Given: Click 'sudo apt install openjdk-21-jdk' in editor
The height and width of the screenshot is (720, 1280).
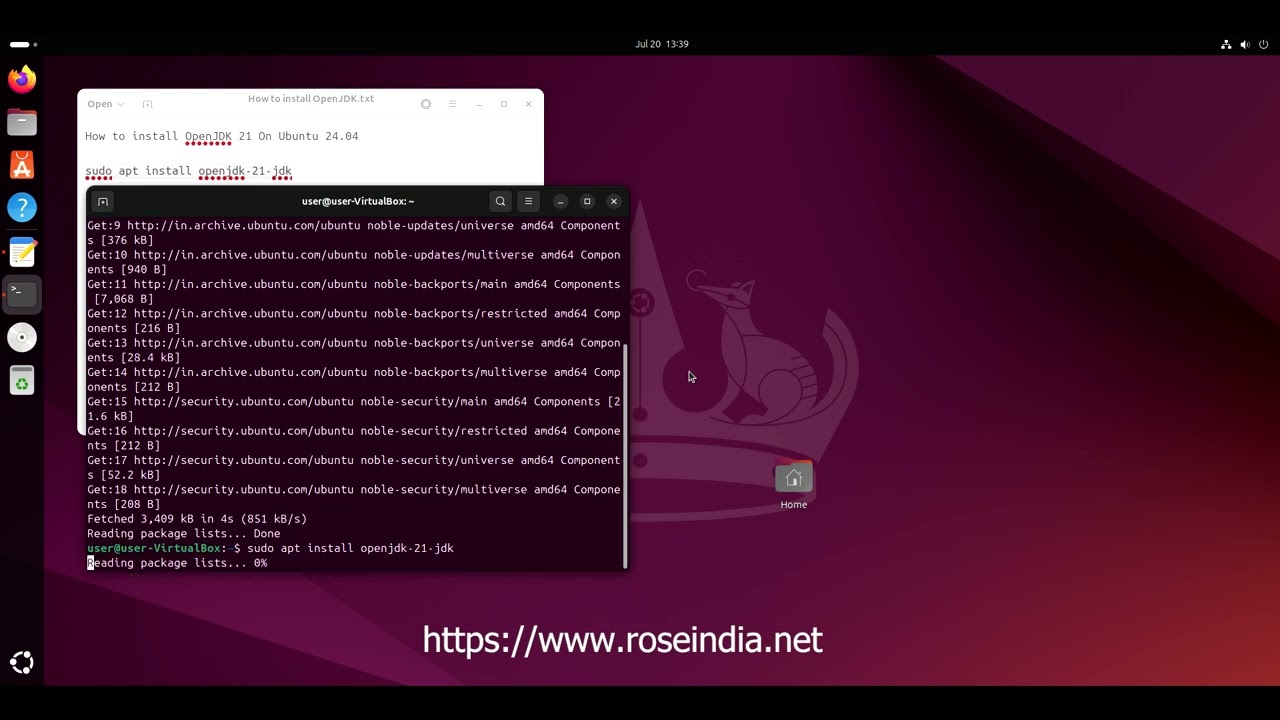Looking at the screenshot, I should (x=188, y=171).
